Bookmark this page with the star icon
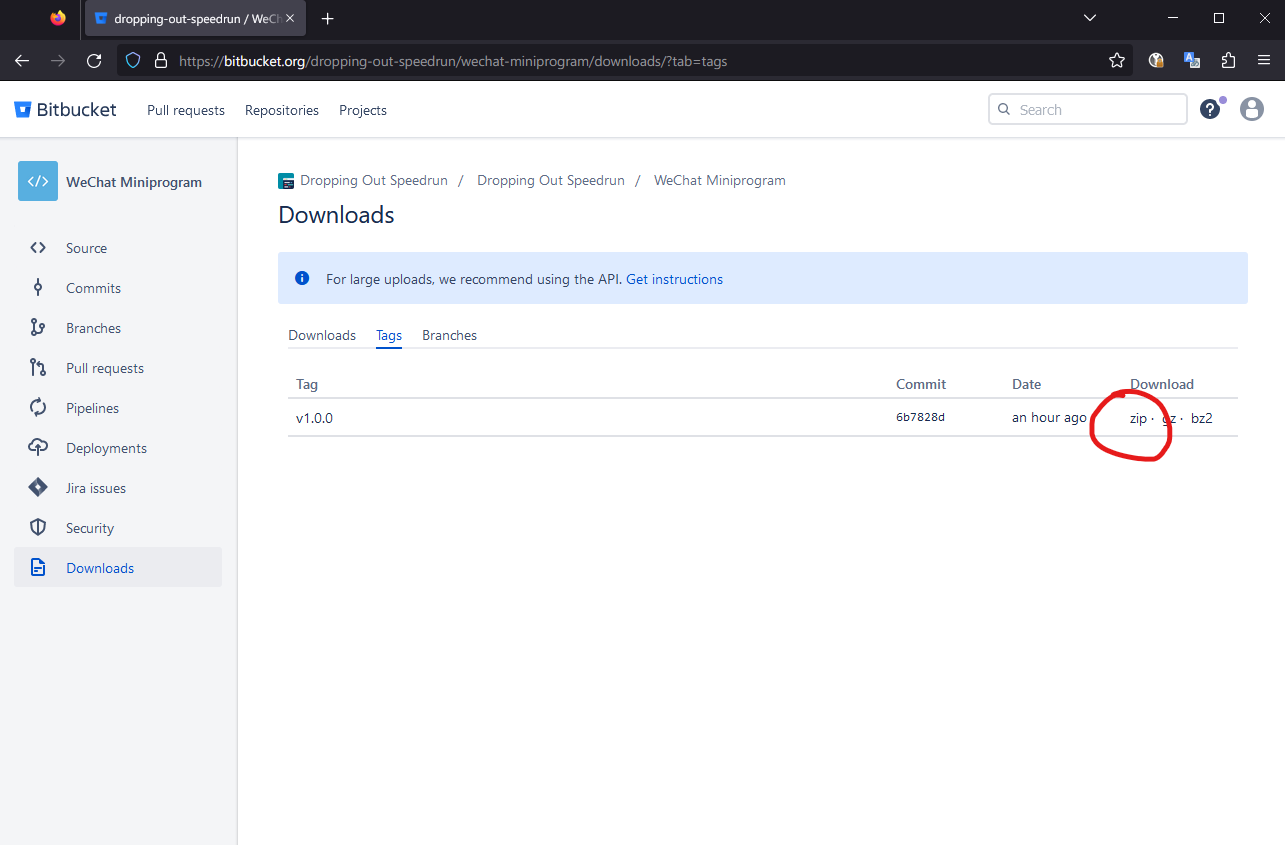Screen dimensions: 1285x845 pos(1117,60)
